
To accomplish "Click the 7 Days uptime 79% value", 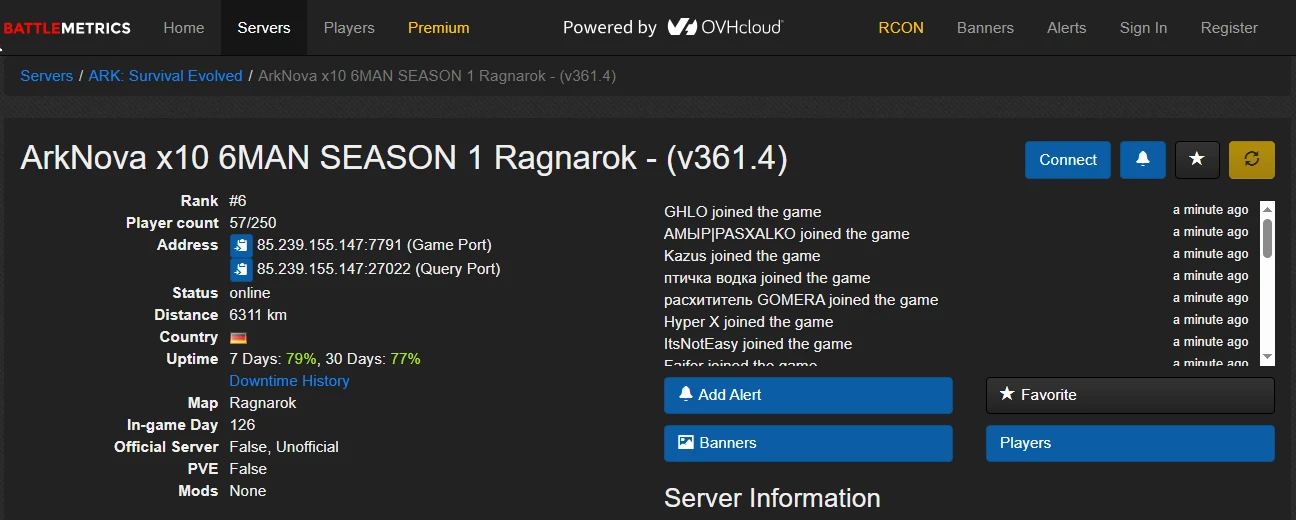I will pos(301,359).
